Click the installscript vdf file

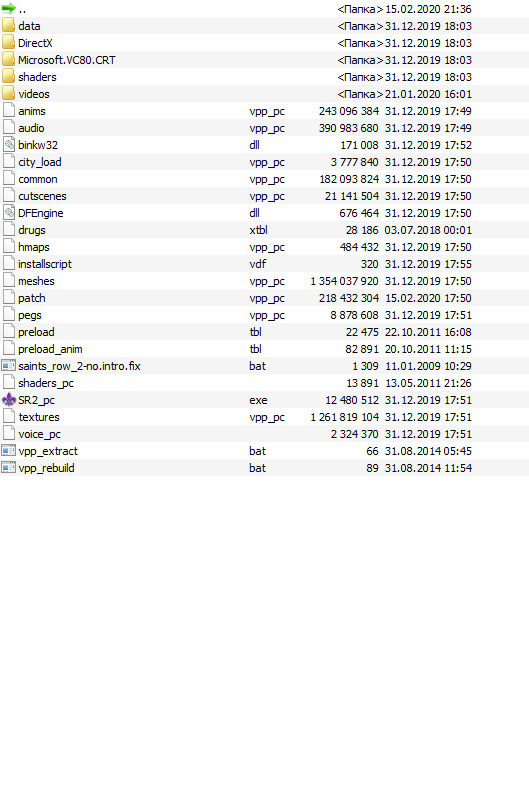click(x=264, y=264)
